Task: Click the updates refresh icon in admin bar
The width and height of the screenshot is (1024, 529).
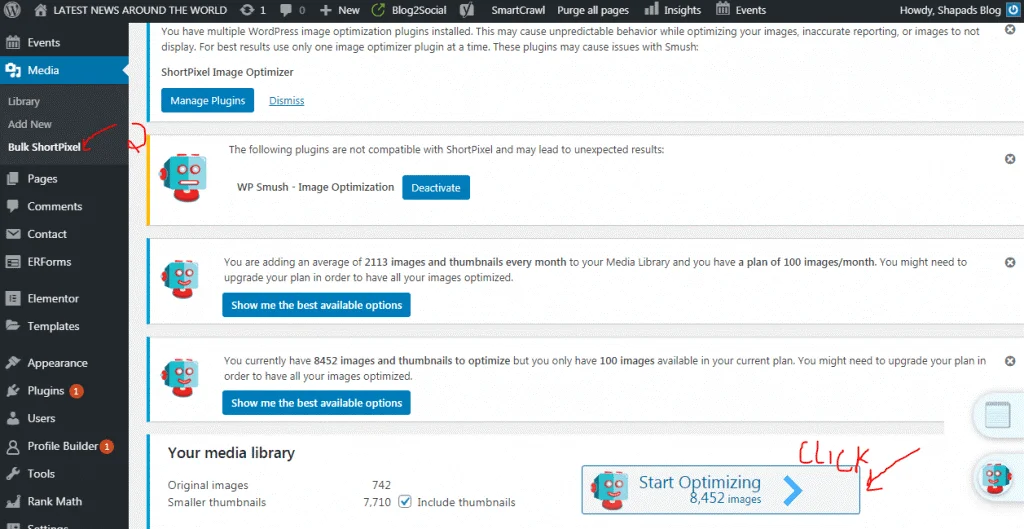Action: (x=247, y=10)
